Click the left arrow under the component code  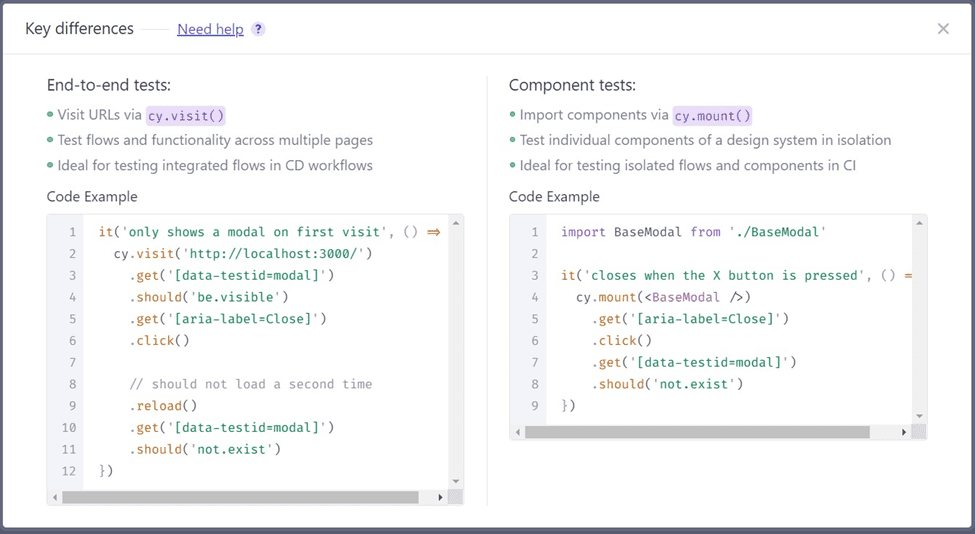(x=518, y=432)
